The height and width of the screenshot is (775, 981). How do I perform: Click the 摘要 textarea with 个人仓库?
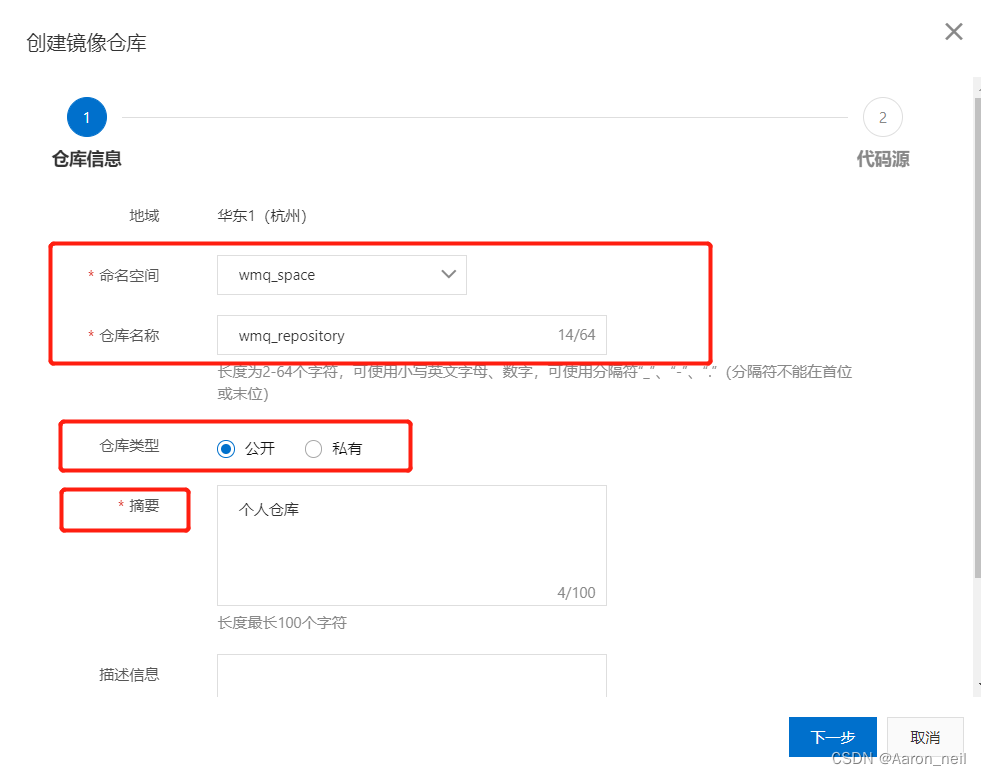[412, 545]
